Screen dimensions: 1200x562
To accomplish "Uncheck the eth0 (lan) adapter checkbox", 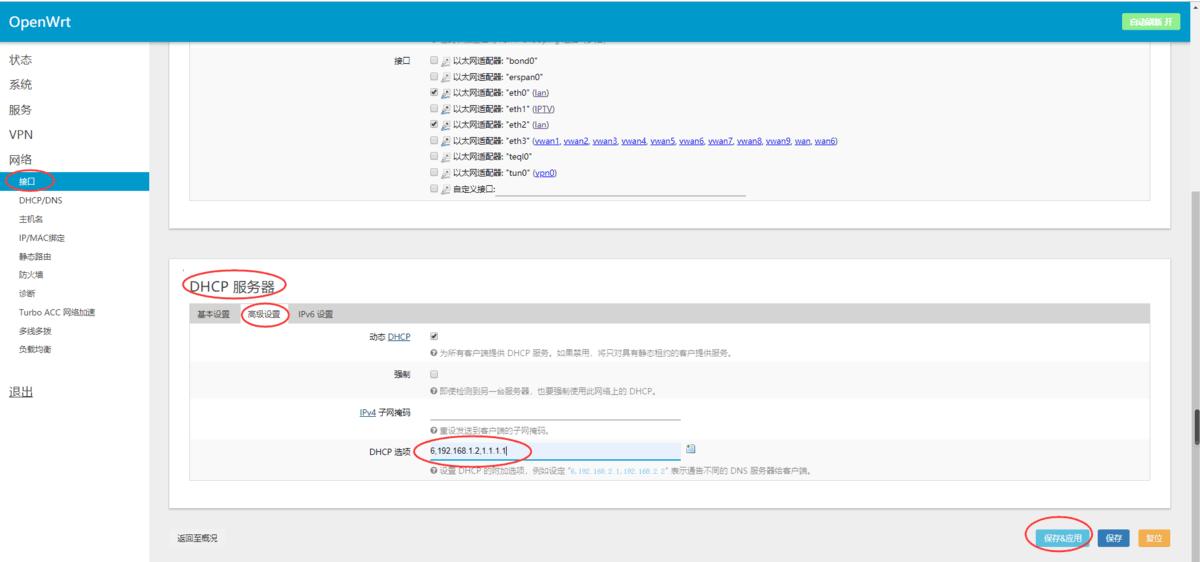I will tap(433, 93).
